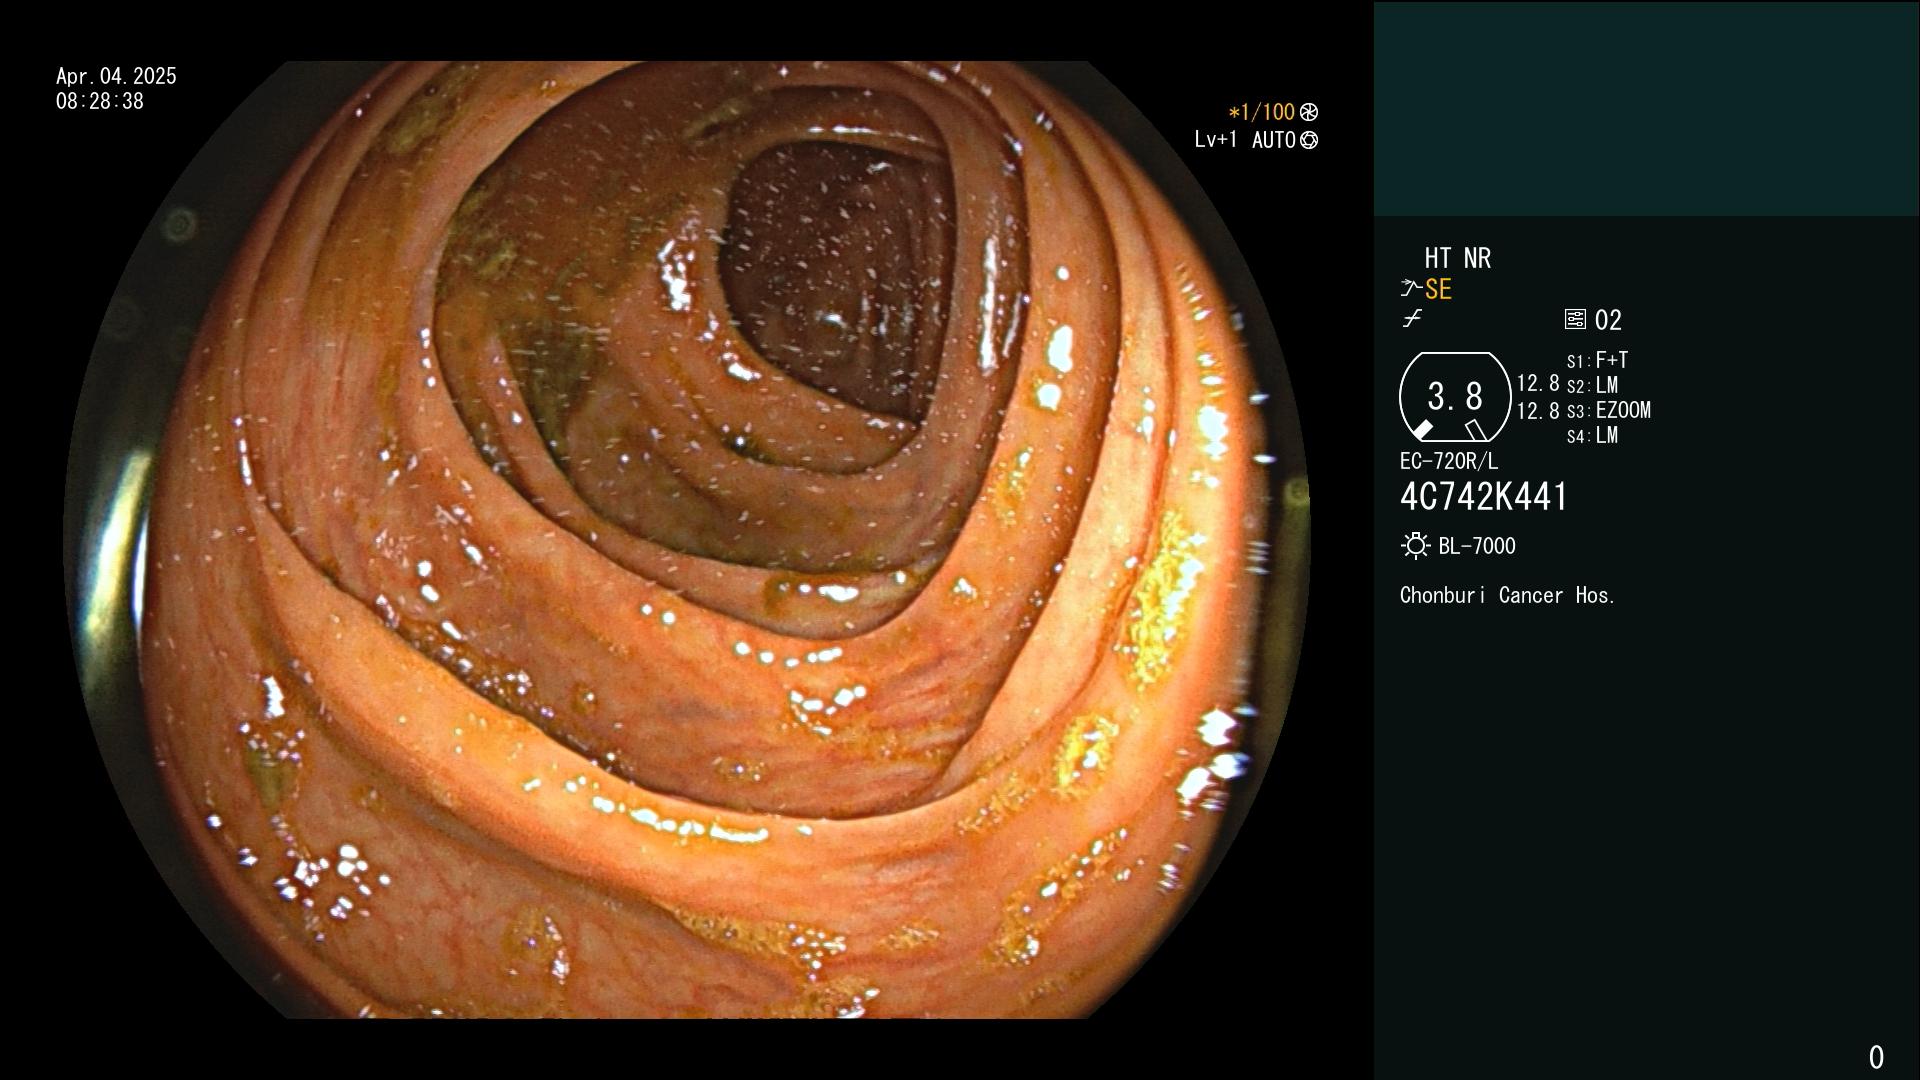Viewport: 1920px width, 1080px height.
Task: Click the scope diameter indicator showing 3.8
Action: [x=1455, y=397]
